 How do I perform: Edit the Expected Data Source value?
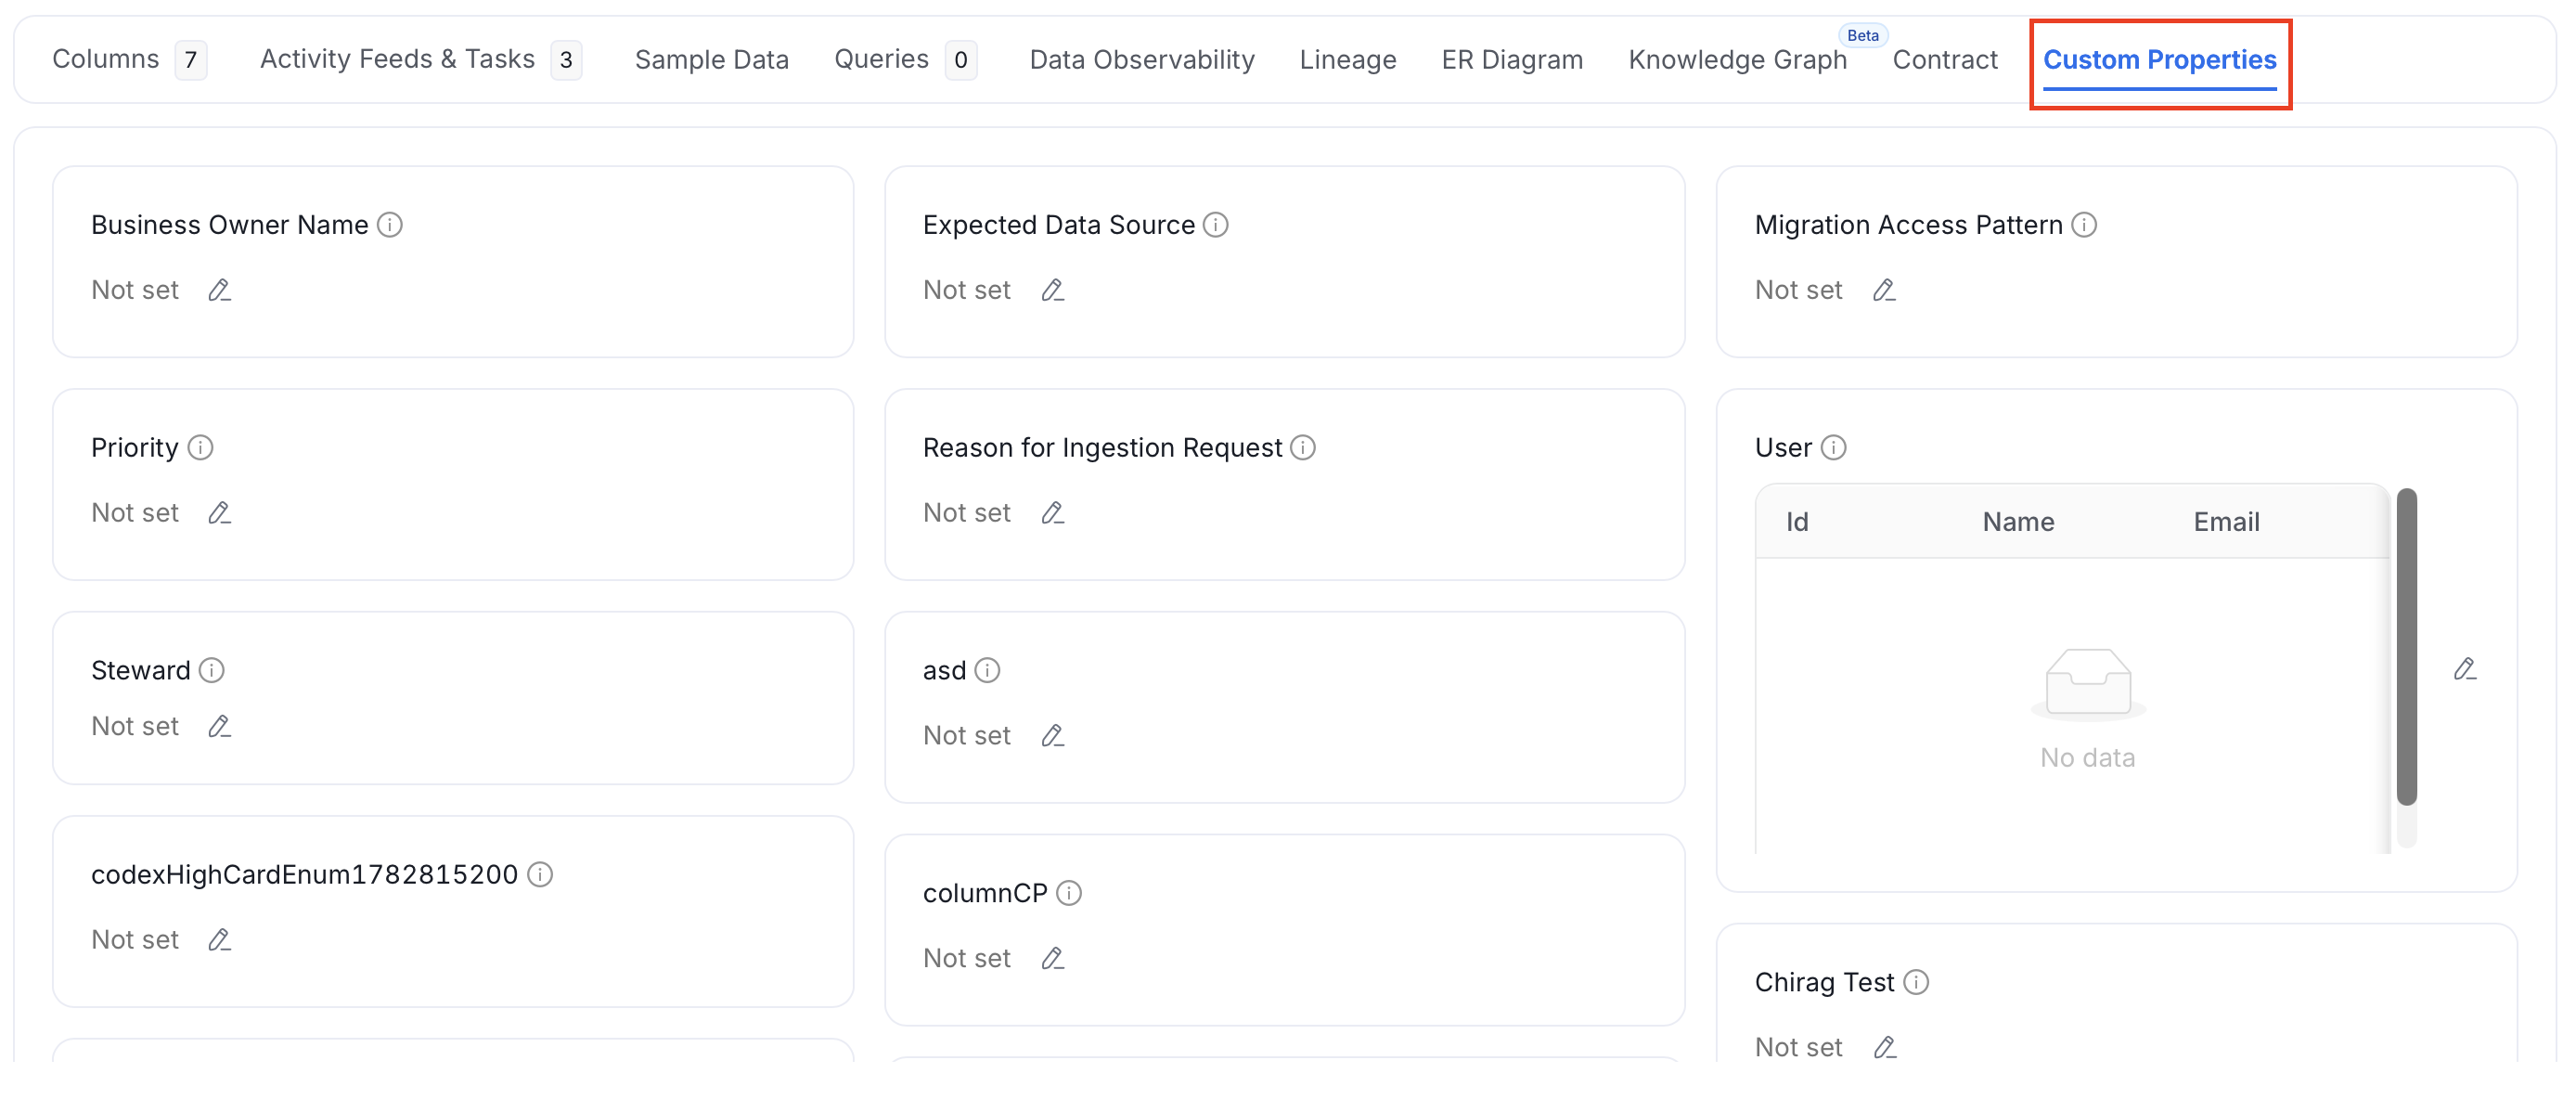click(1052, 290)
